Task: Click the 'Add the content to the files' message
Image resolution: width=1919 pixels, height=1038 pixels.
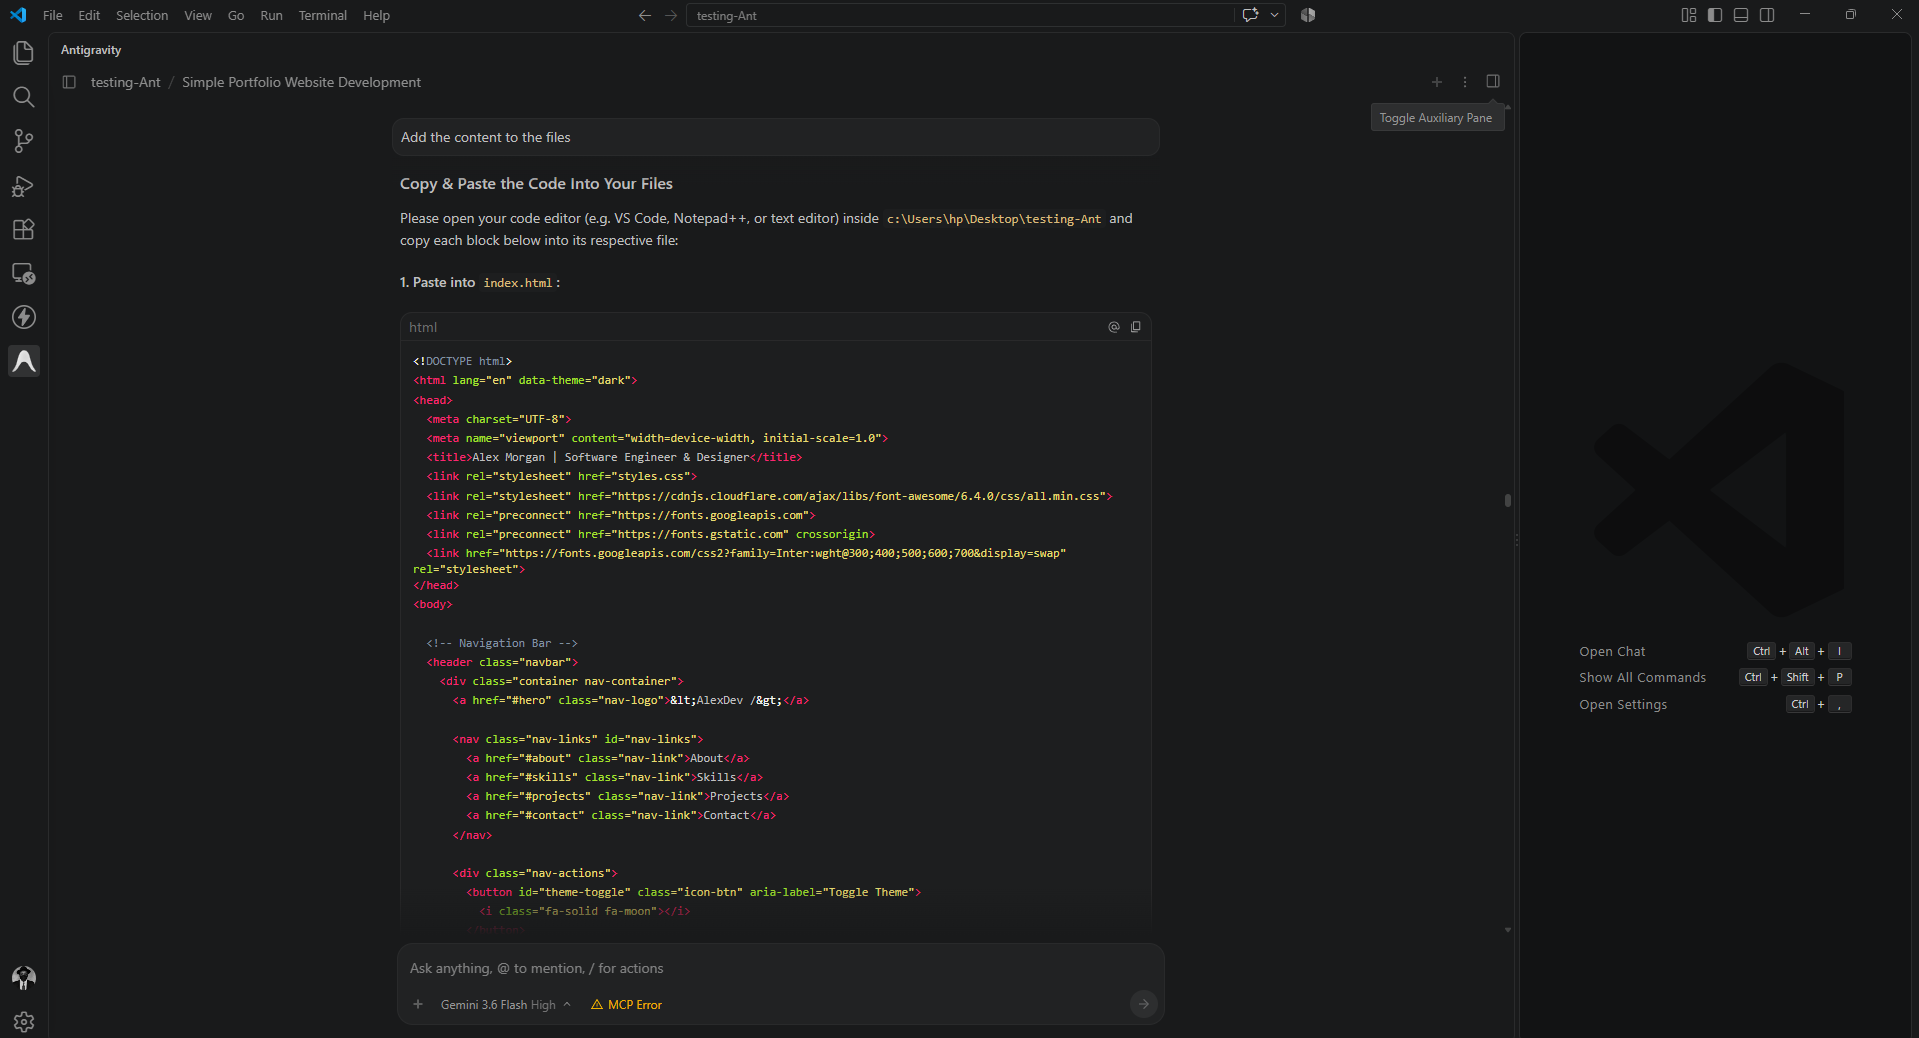Action: click(775, 137)
